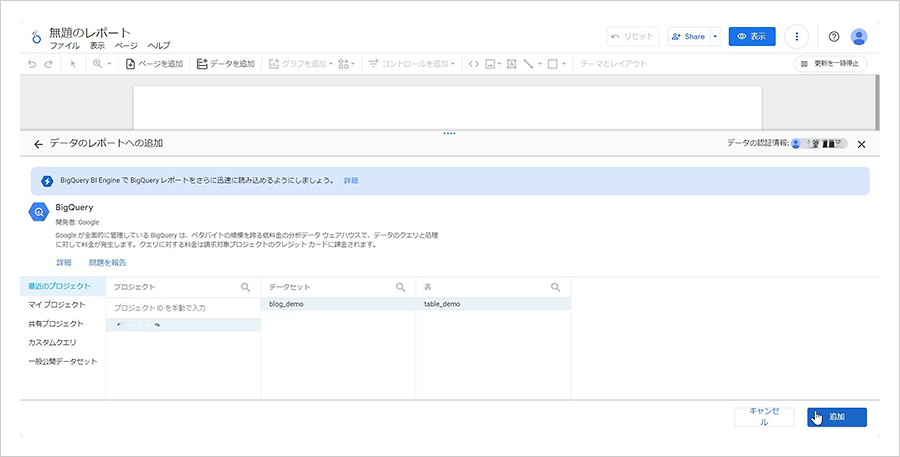Click the キャンセル button
900x457 pixels.
[x=764, y=417]
